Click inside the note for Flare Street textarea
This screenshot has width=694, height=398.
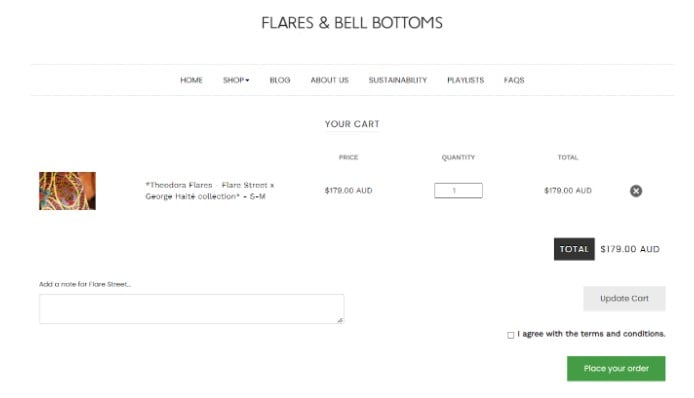[191, 309]
